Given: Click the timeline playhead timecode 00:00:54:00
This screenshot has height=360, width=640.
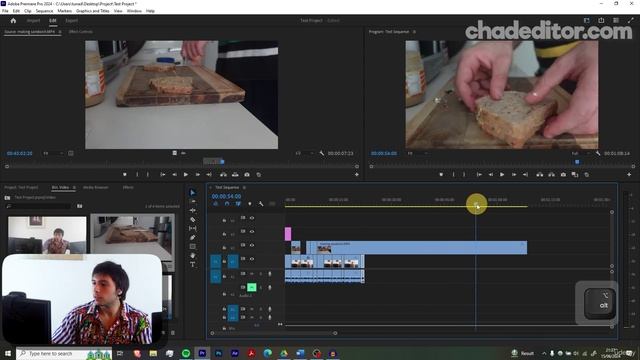Looking at the screenshot, I should pyautogui.click(x=226, y=196).
